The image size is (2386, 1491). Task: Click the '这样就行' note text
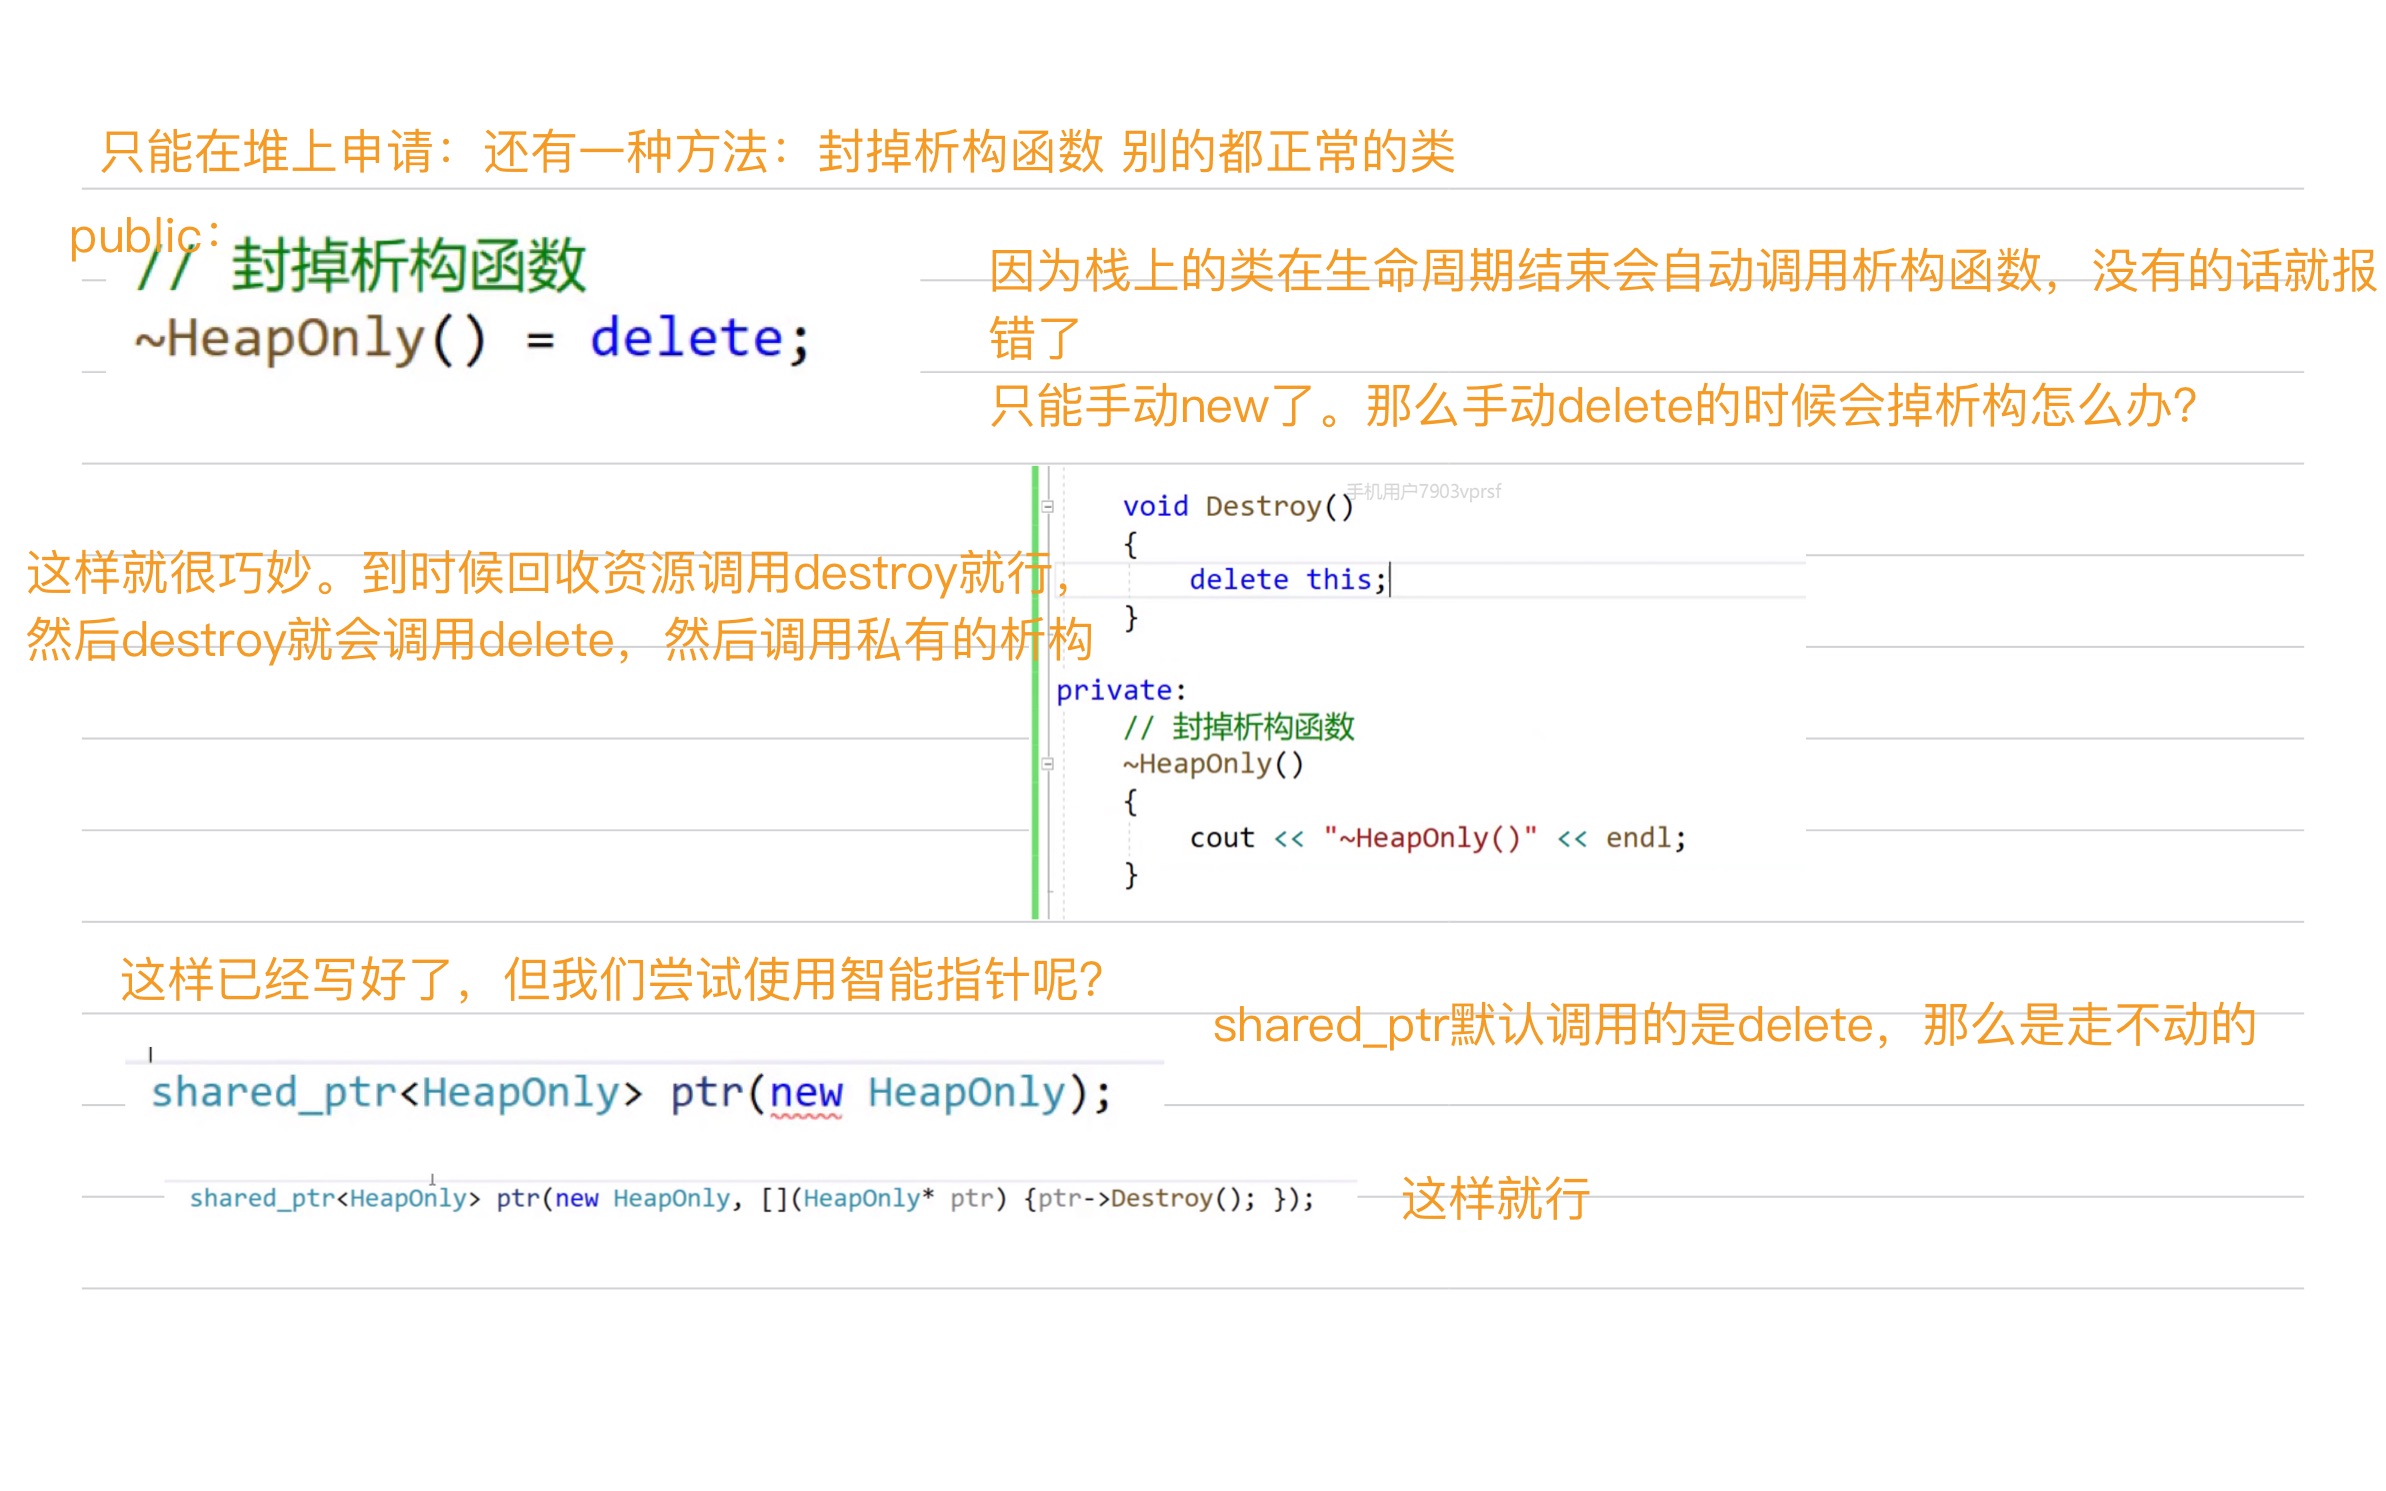pos(1494,1198)
